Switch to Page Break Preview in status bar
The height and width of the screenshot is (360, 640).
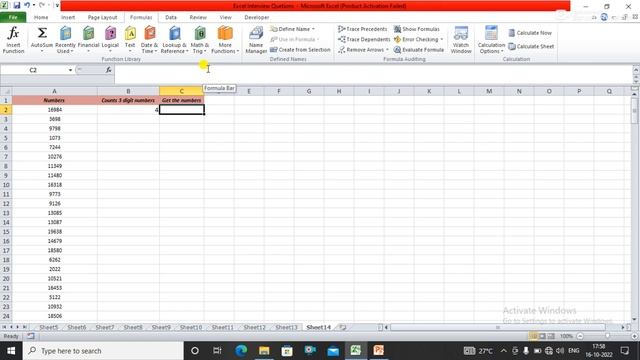[x=551, y=336]
